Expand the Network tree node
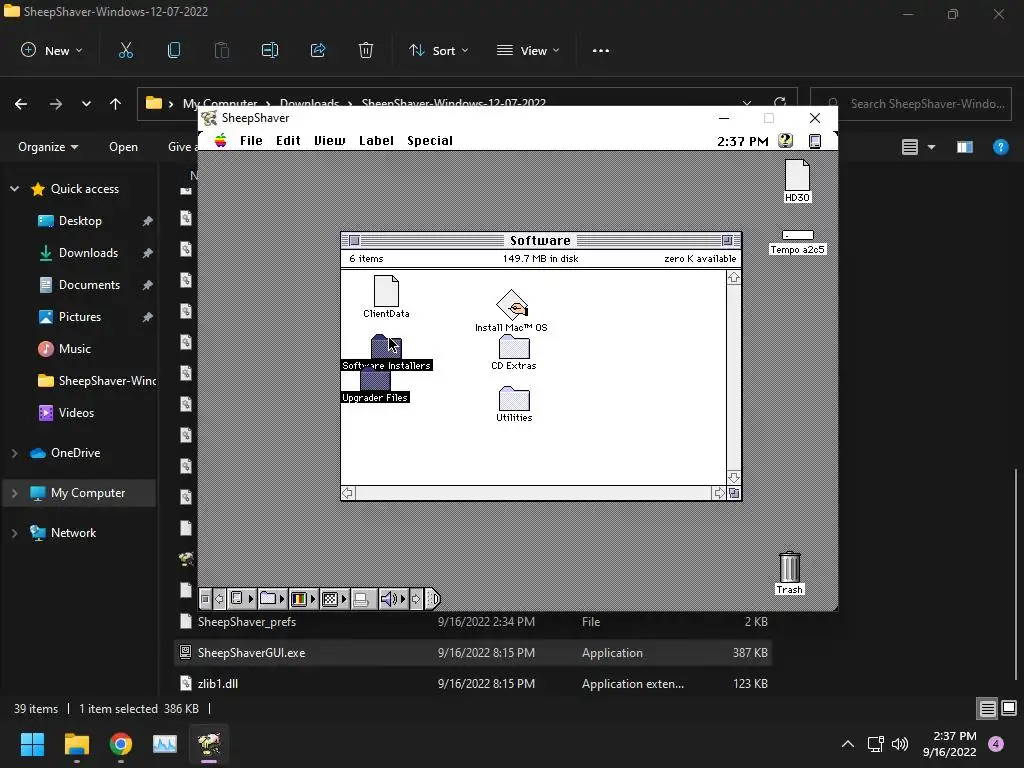Screen dimensions: 1024x768 [x=14, y=533]
